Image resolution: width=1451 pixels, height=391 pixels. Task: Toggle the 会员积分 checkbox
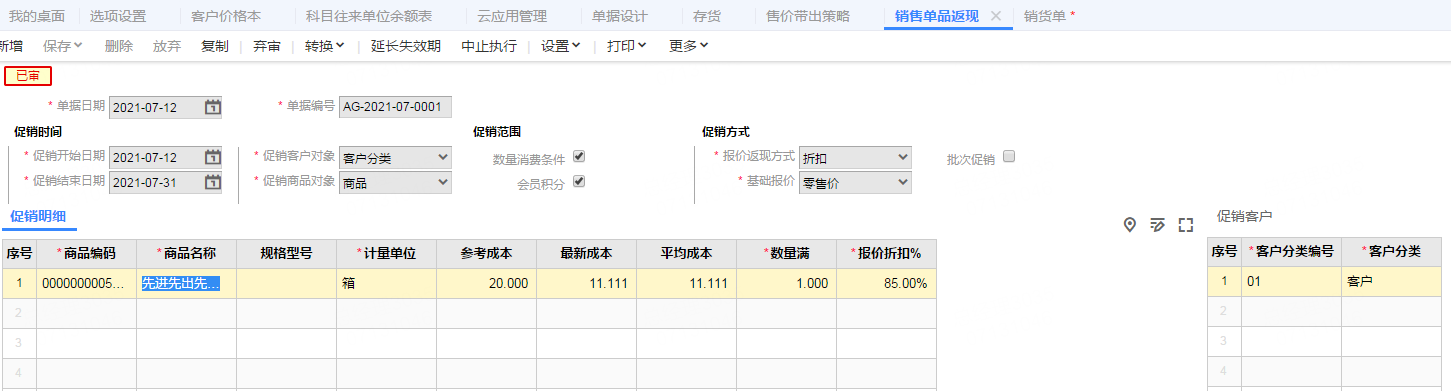[579, 182]
